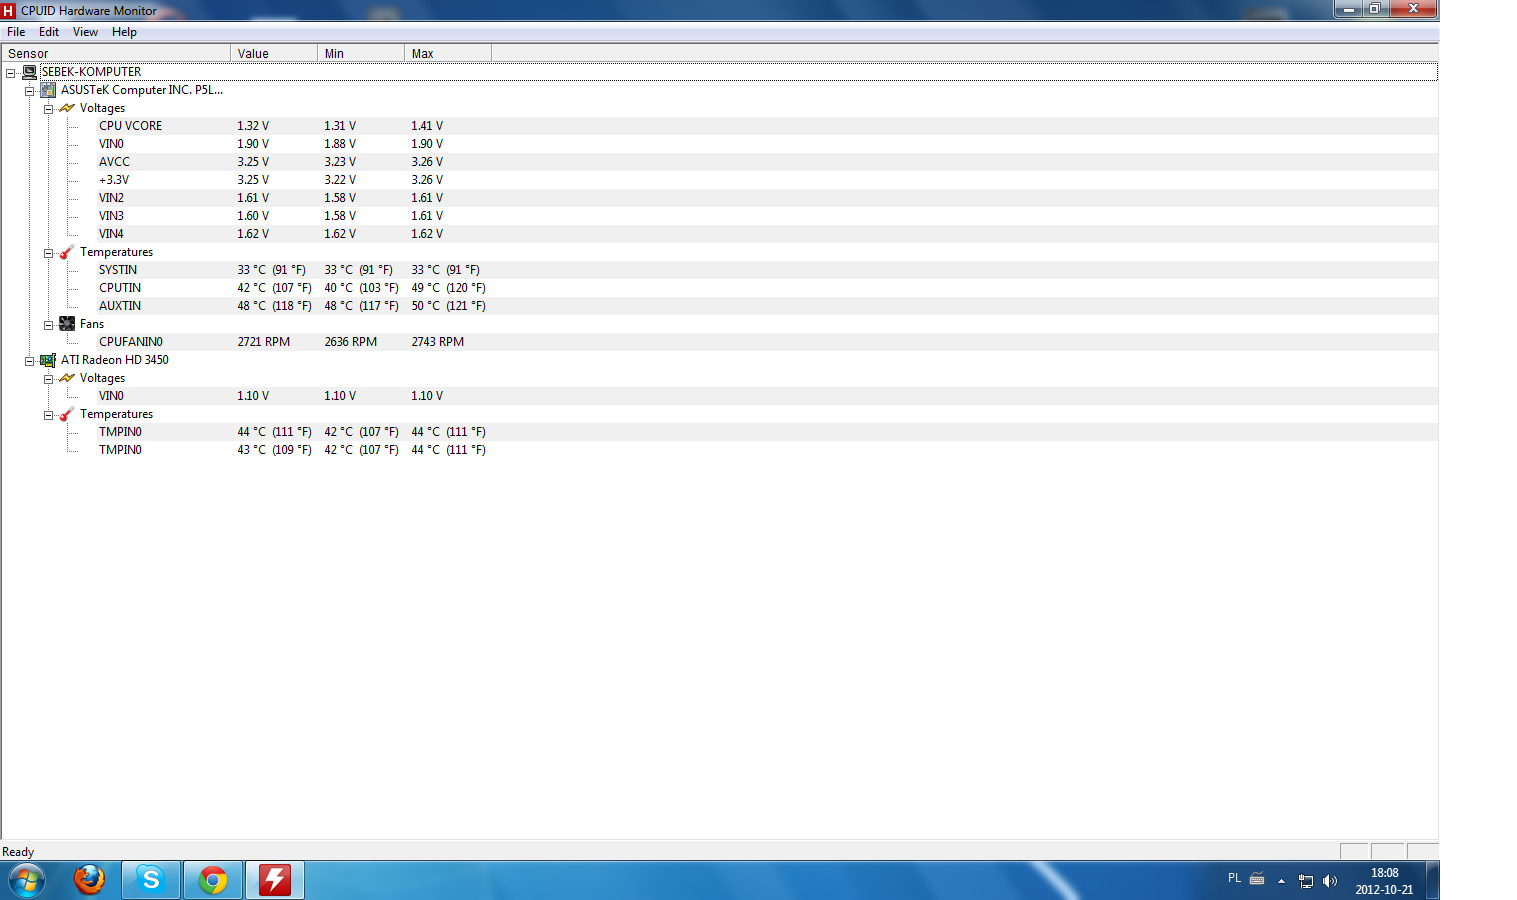Open the File menu
The width and height of the screenshot is (1517, 900).
click(x=16, y=32)
